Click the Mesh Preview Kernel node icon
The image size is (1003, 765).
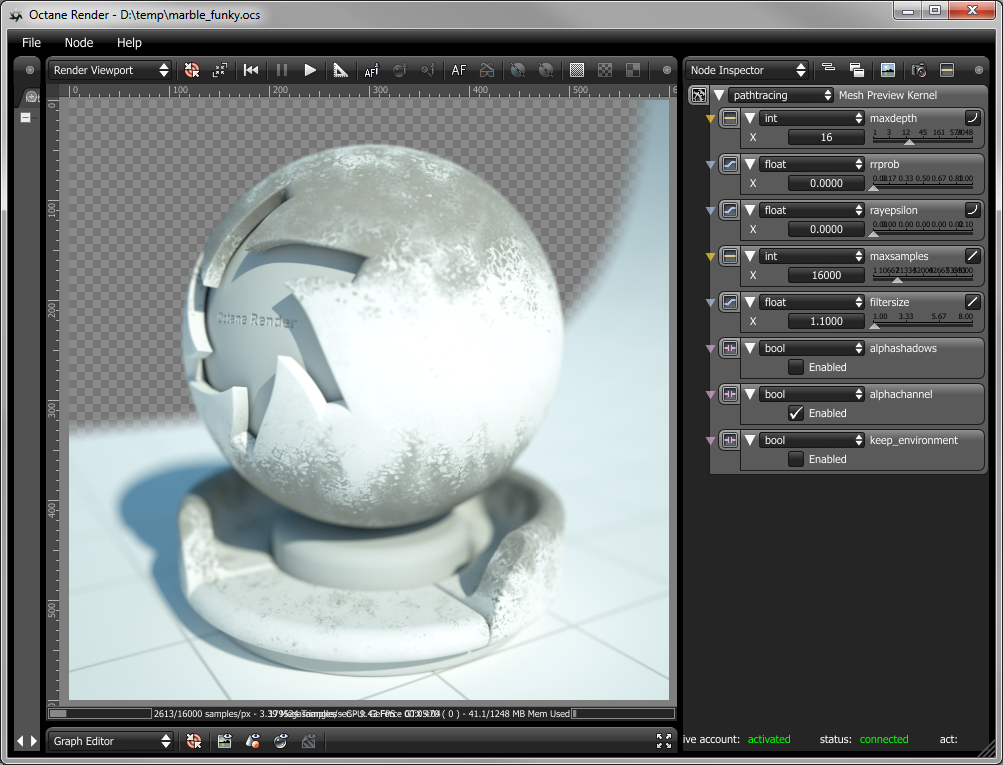point(699,95)
